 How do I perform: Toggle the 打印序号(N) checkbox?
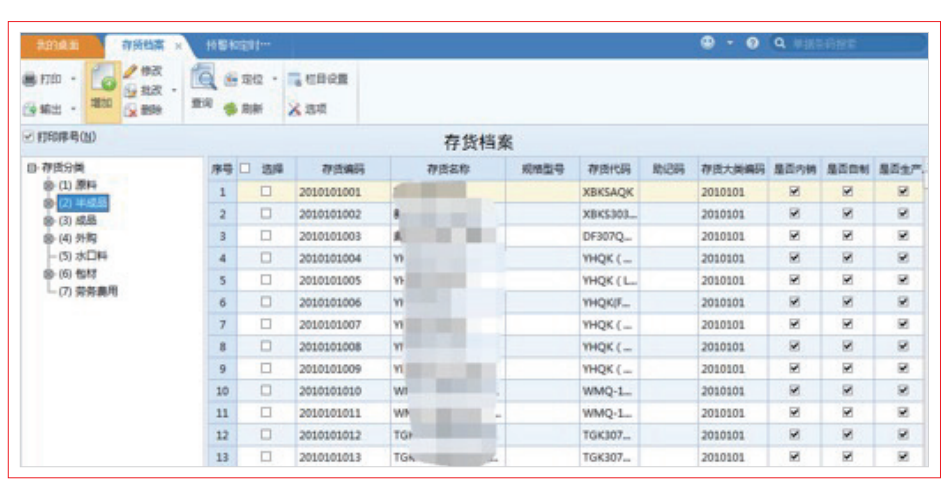pos(28,137)
